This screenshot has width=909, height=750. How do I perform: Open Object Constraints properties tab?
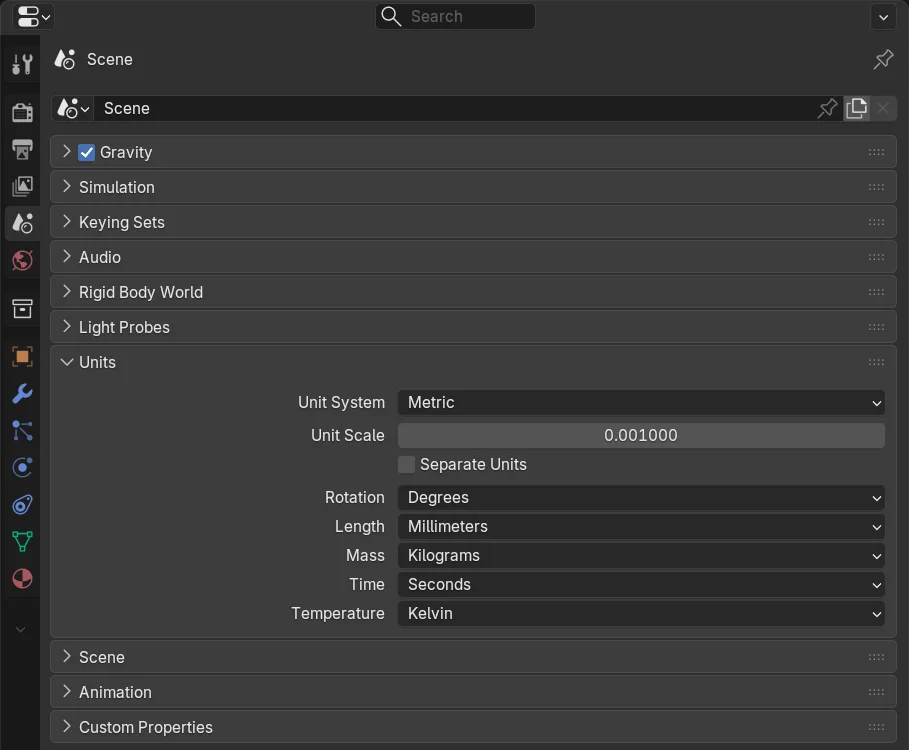[x=22, y=505]
